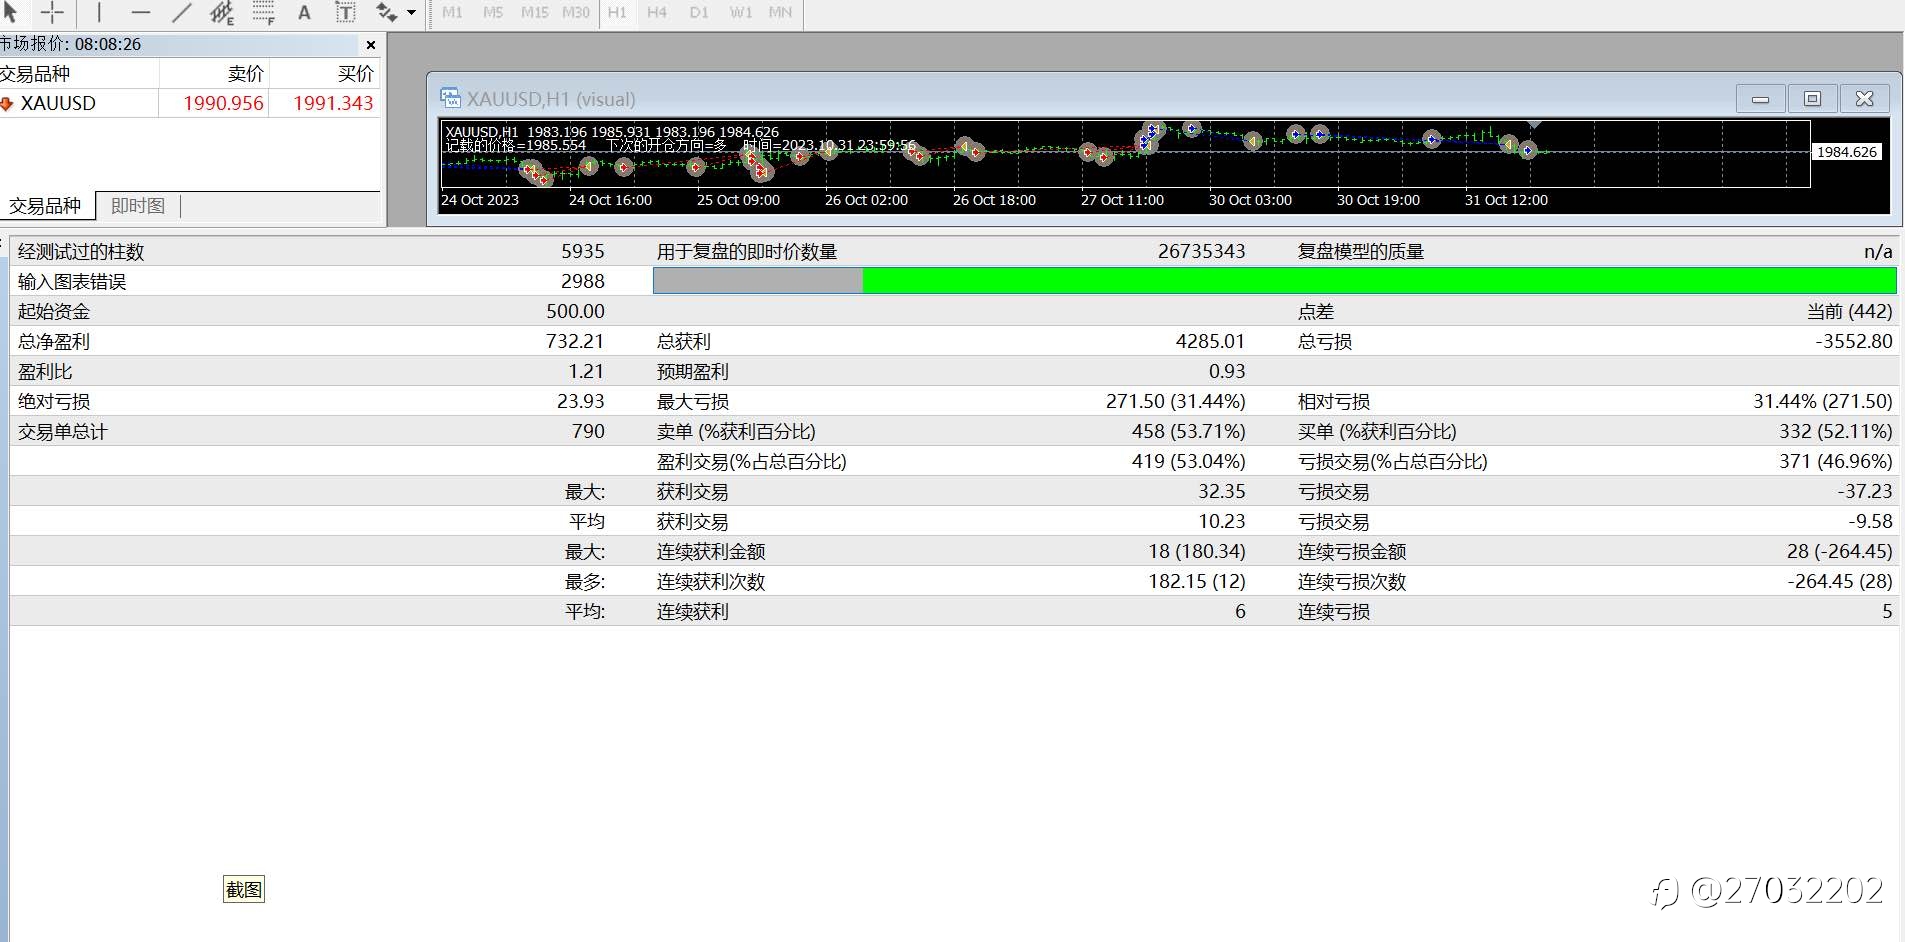Pick the Fibonacci retracement tool
Image resolution: width=1905 pixels, height=942 pixels.
[x=263, y=12]
